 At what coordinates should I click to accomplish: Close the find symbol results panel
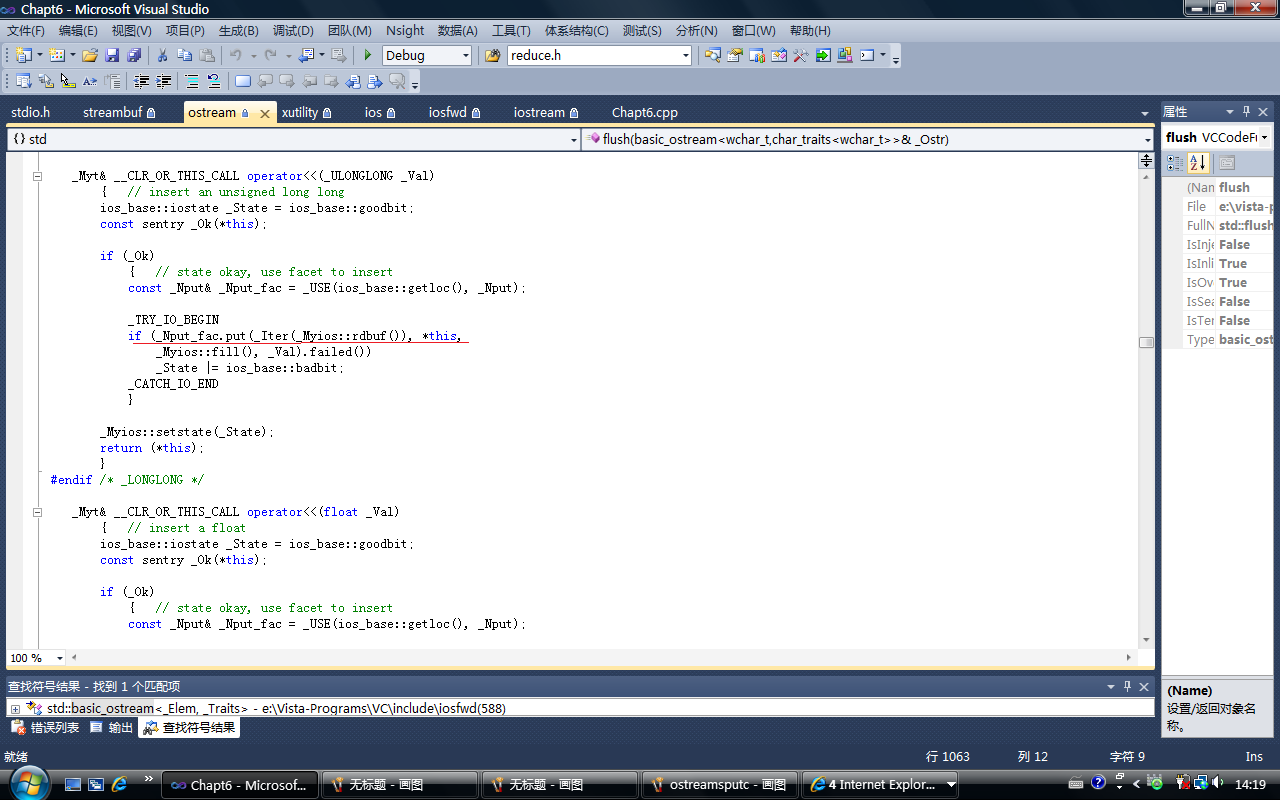coord(1145,686)
